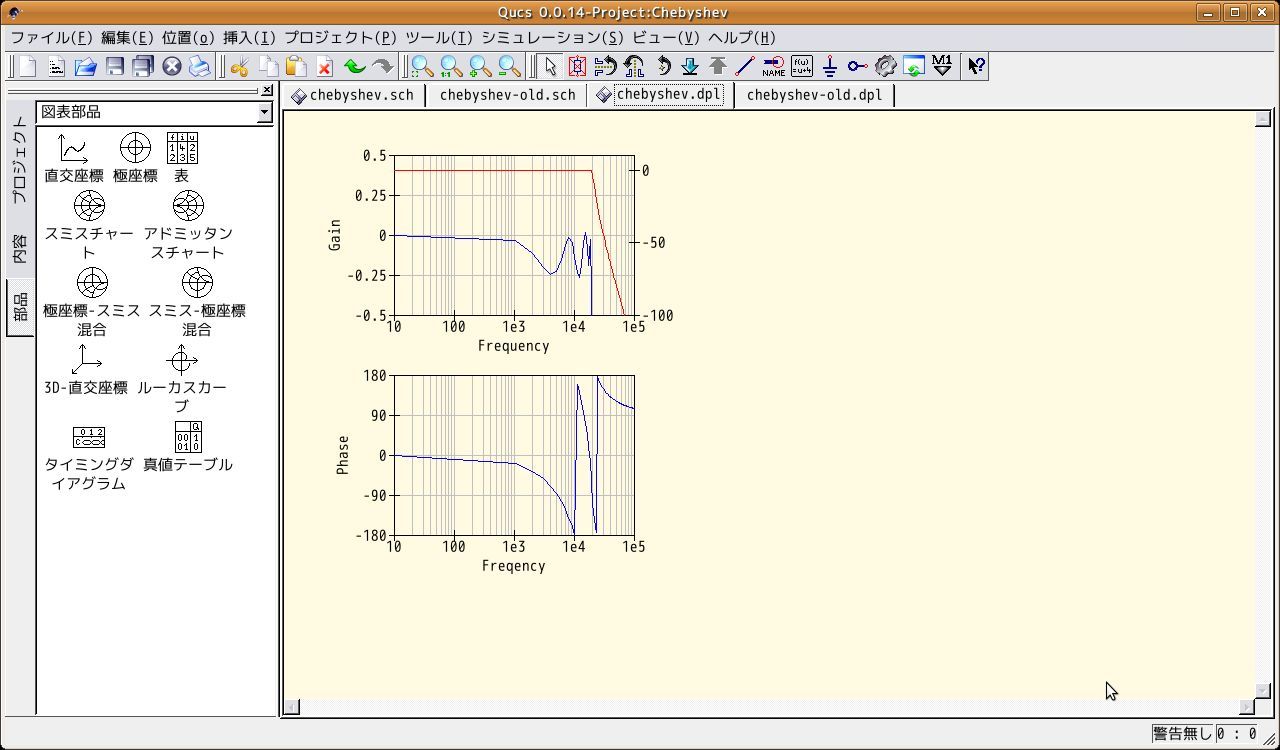Screen dimensions: 1280x750
Task: Choose the polar (極座標) diagram component
Action: 135,157
